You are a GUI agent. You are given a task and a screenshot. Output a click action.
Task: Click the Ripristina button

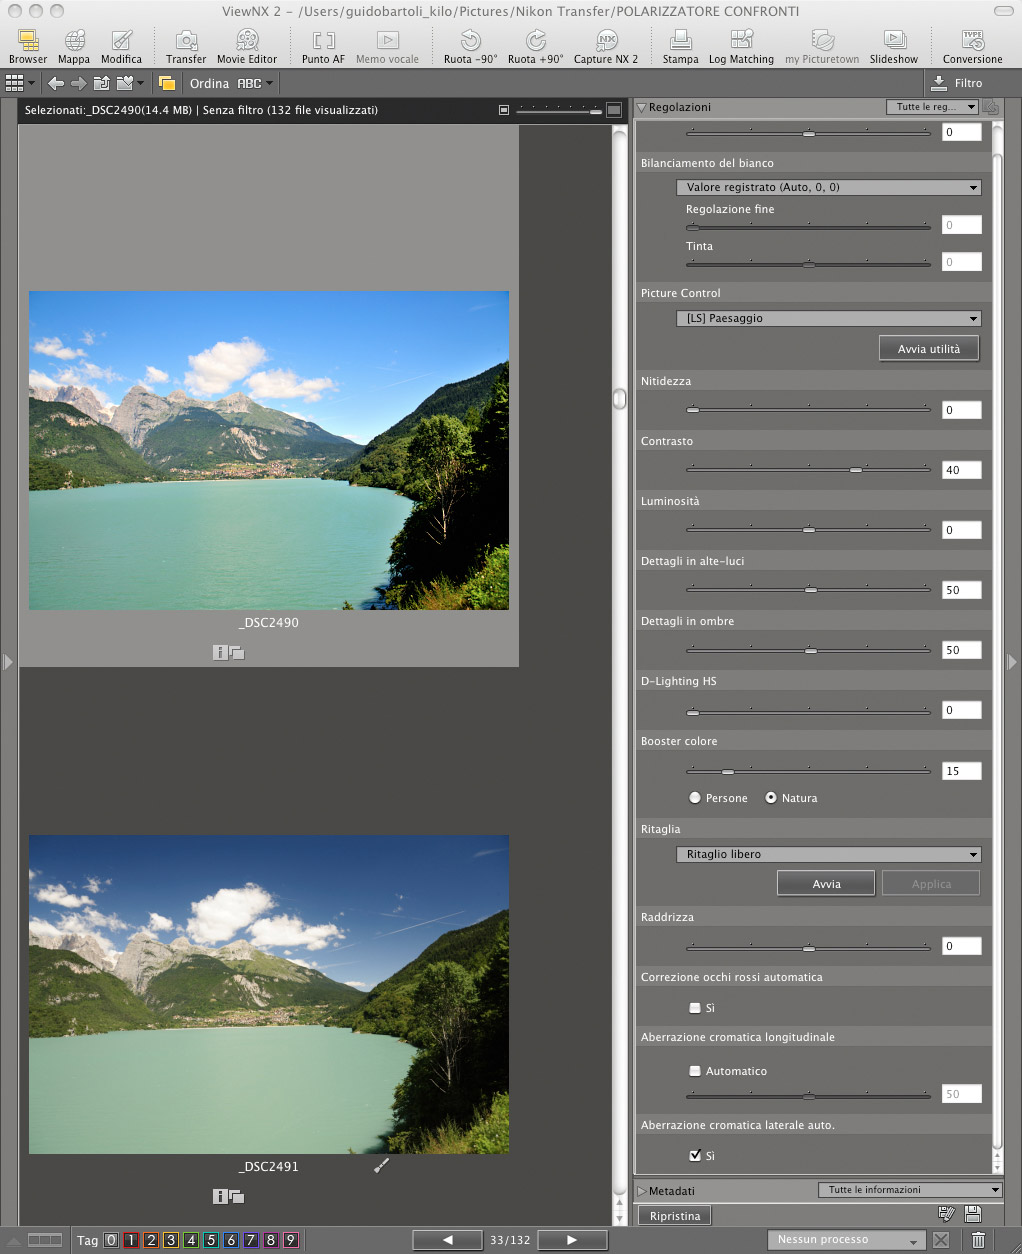point(675,1216)
